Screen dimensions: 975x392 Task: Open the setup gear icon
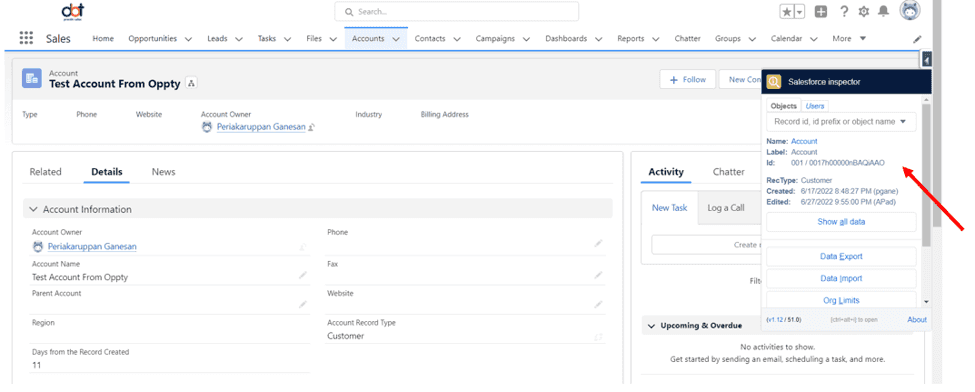point(863,11)
